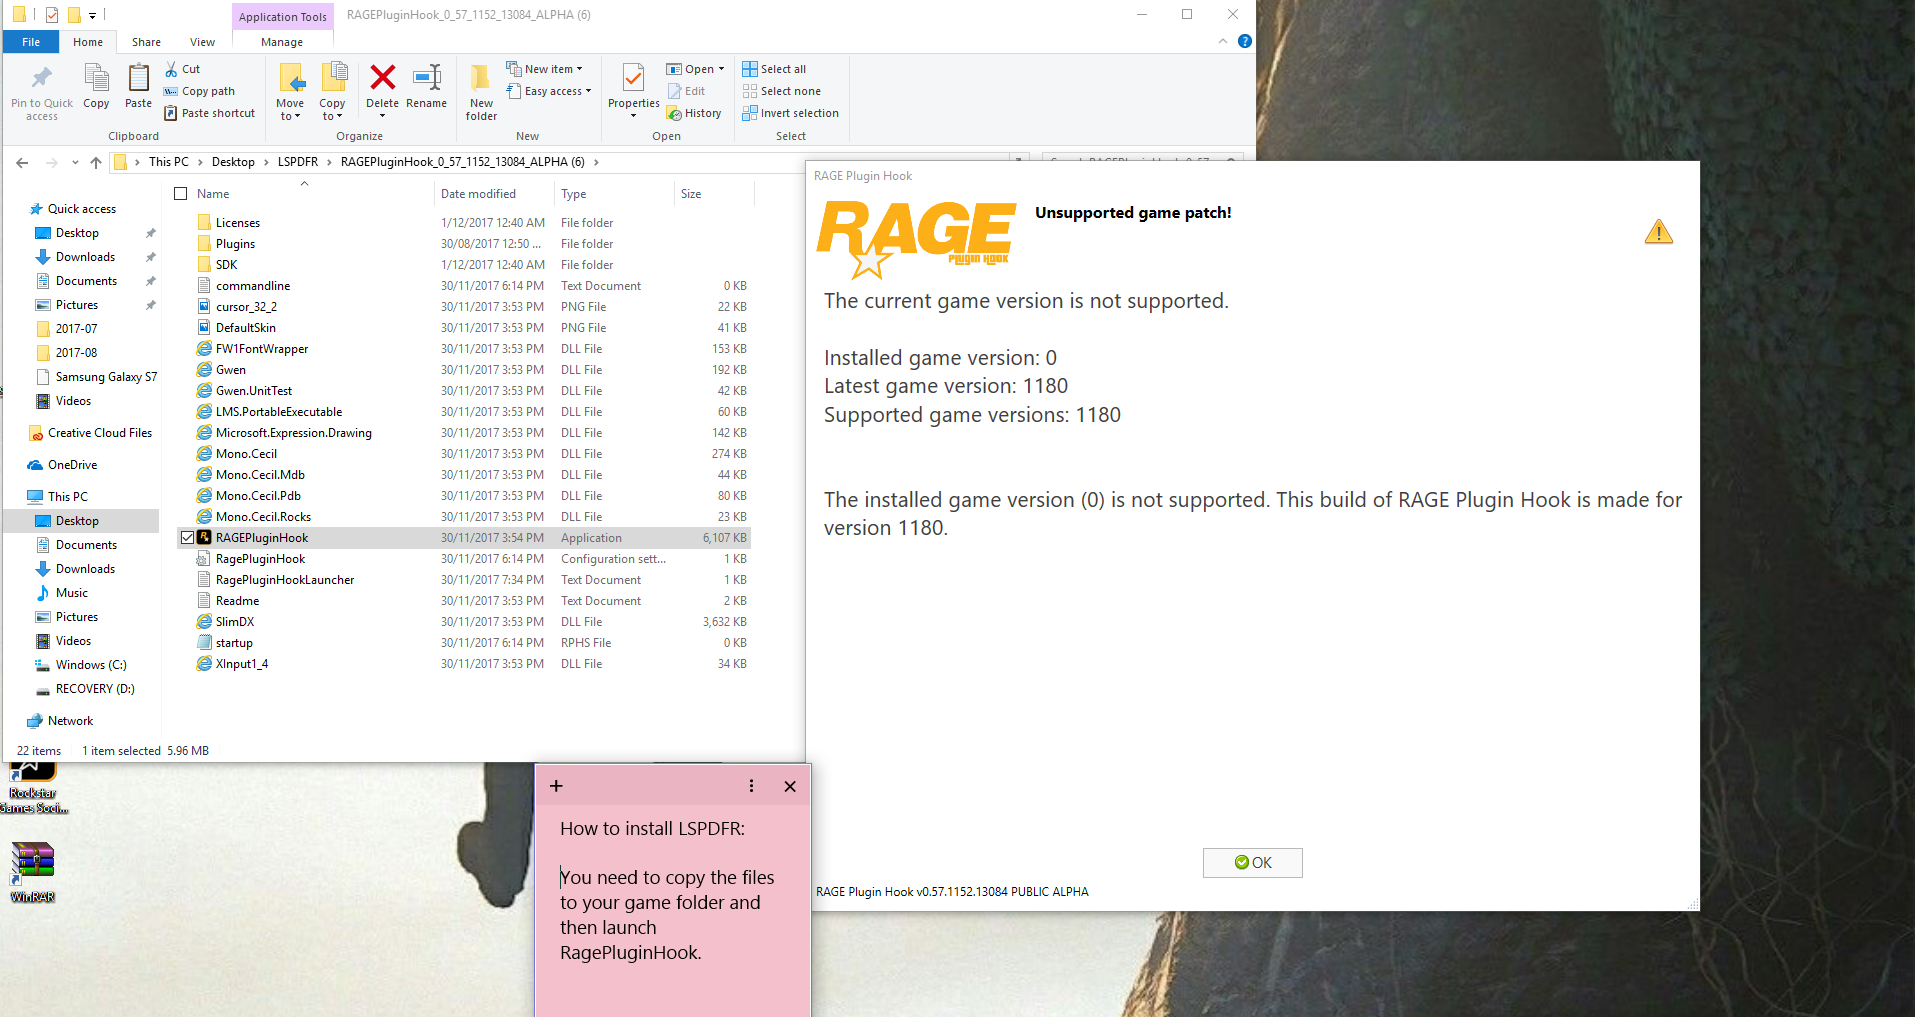
Task: Select the RagePluginHookLauncher text file
Action: tap(285, 580)
